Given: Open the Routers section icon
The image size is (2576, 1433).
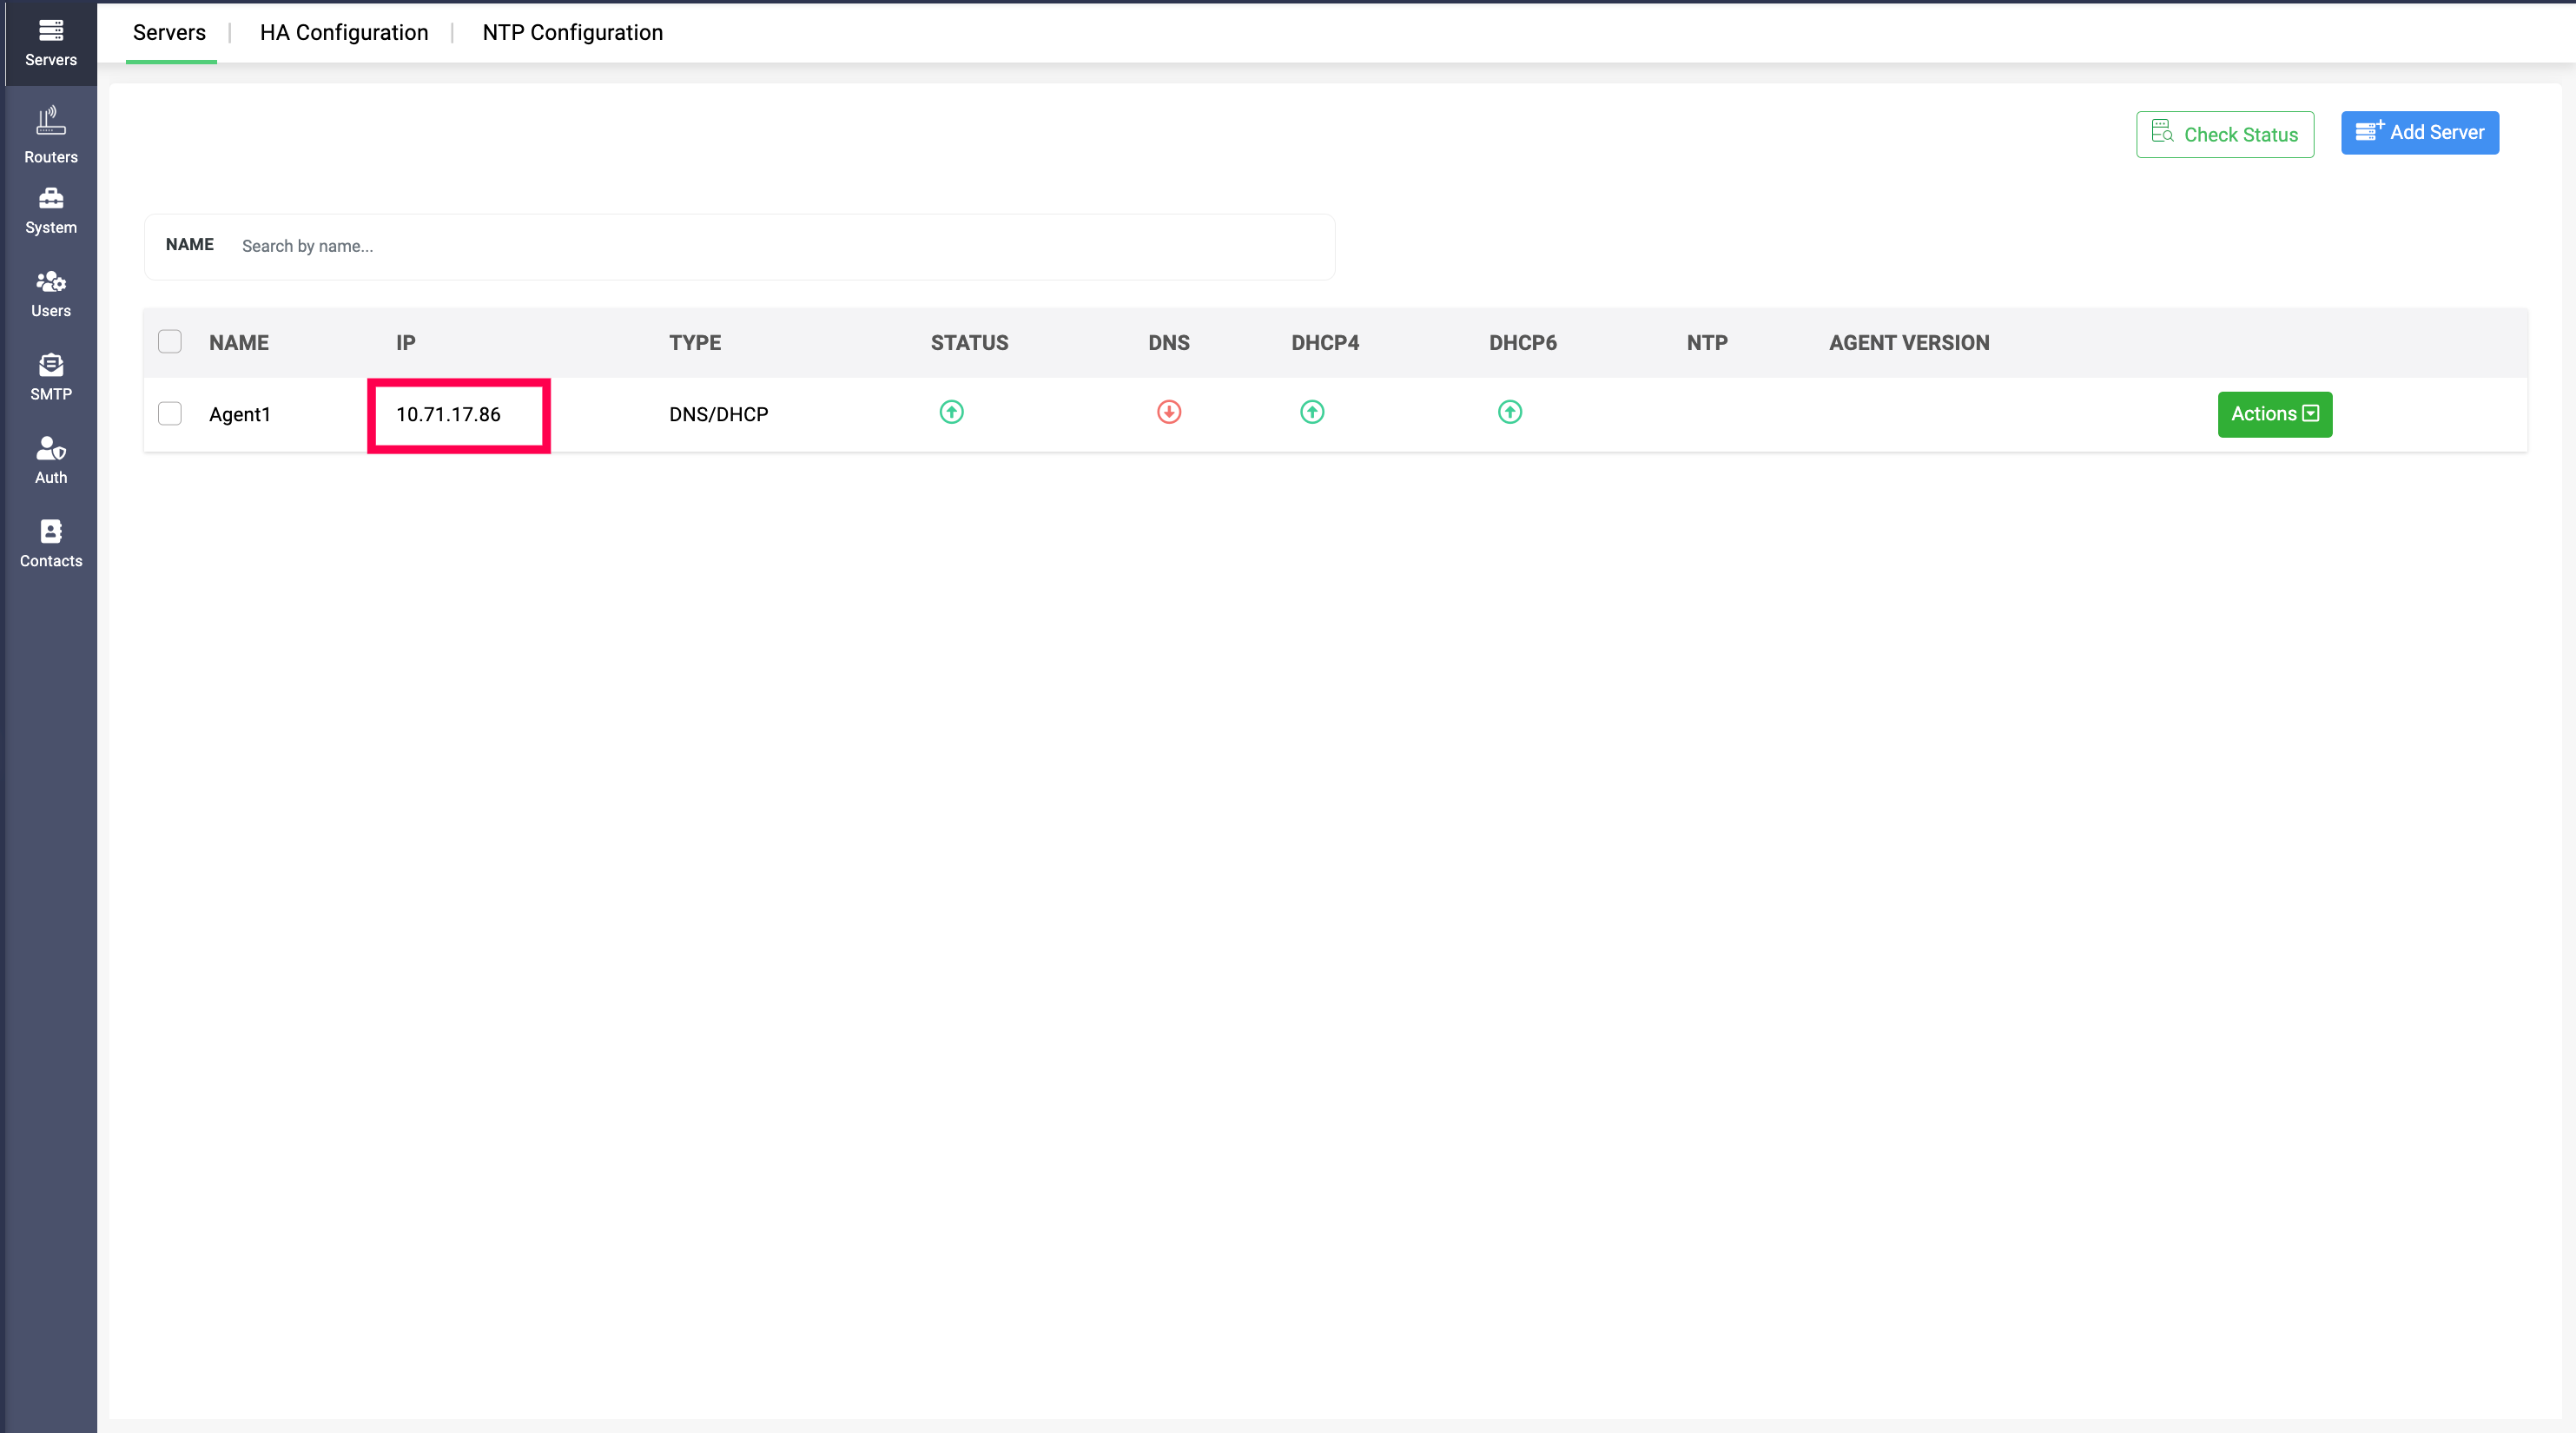Looking at the screenshot, I should [50, 134].
